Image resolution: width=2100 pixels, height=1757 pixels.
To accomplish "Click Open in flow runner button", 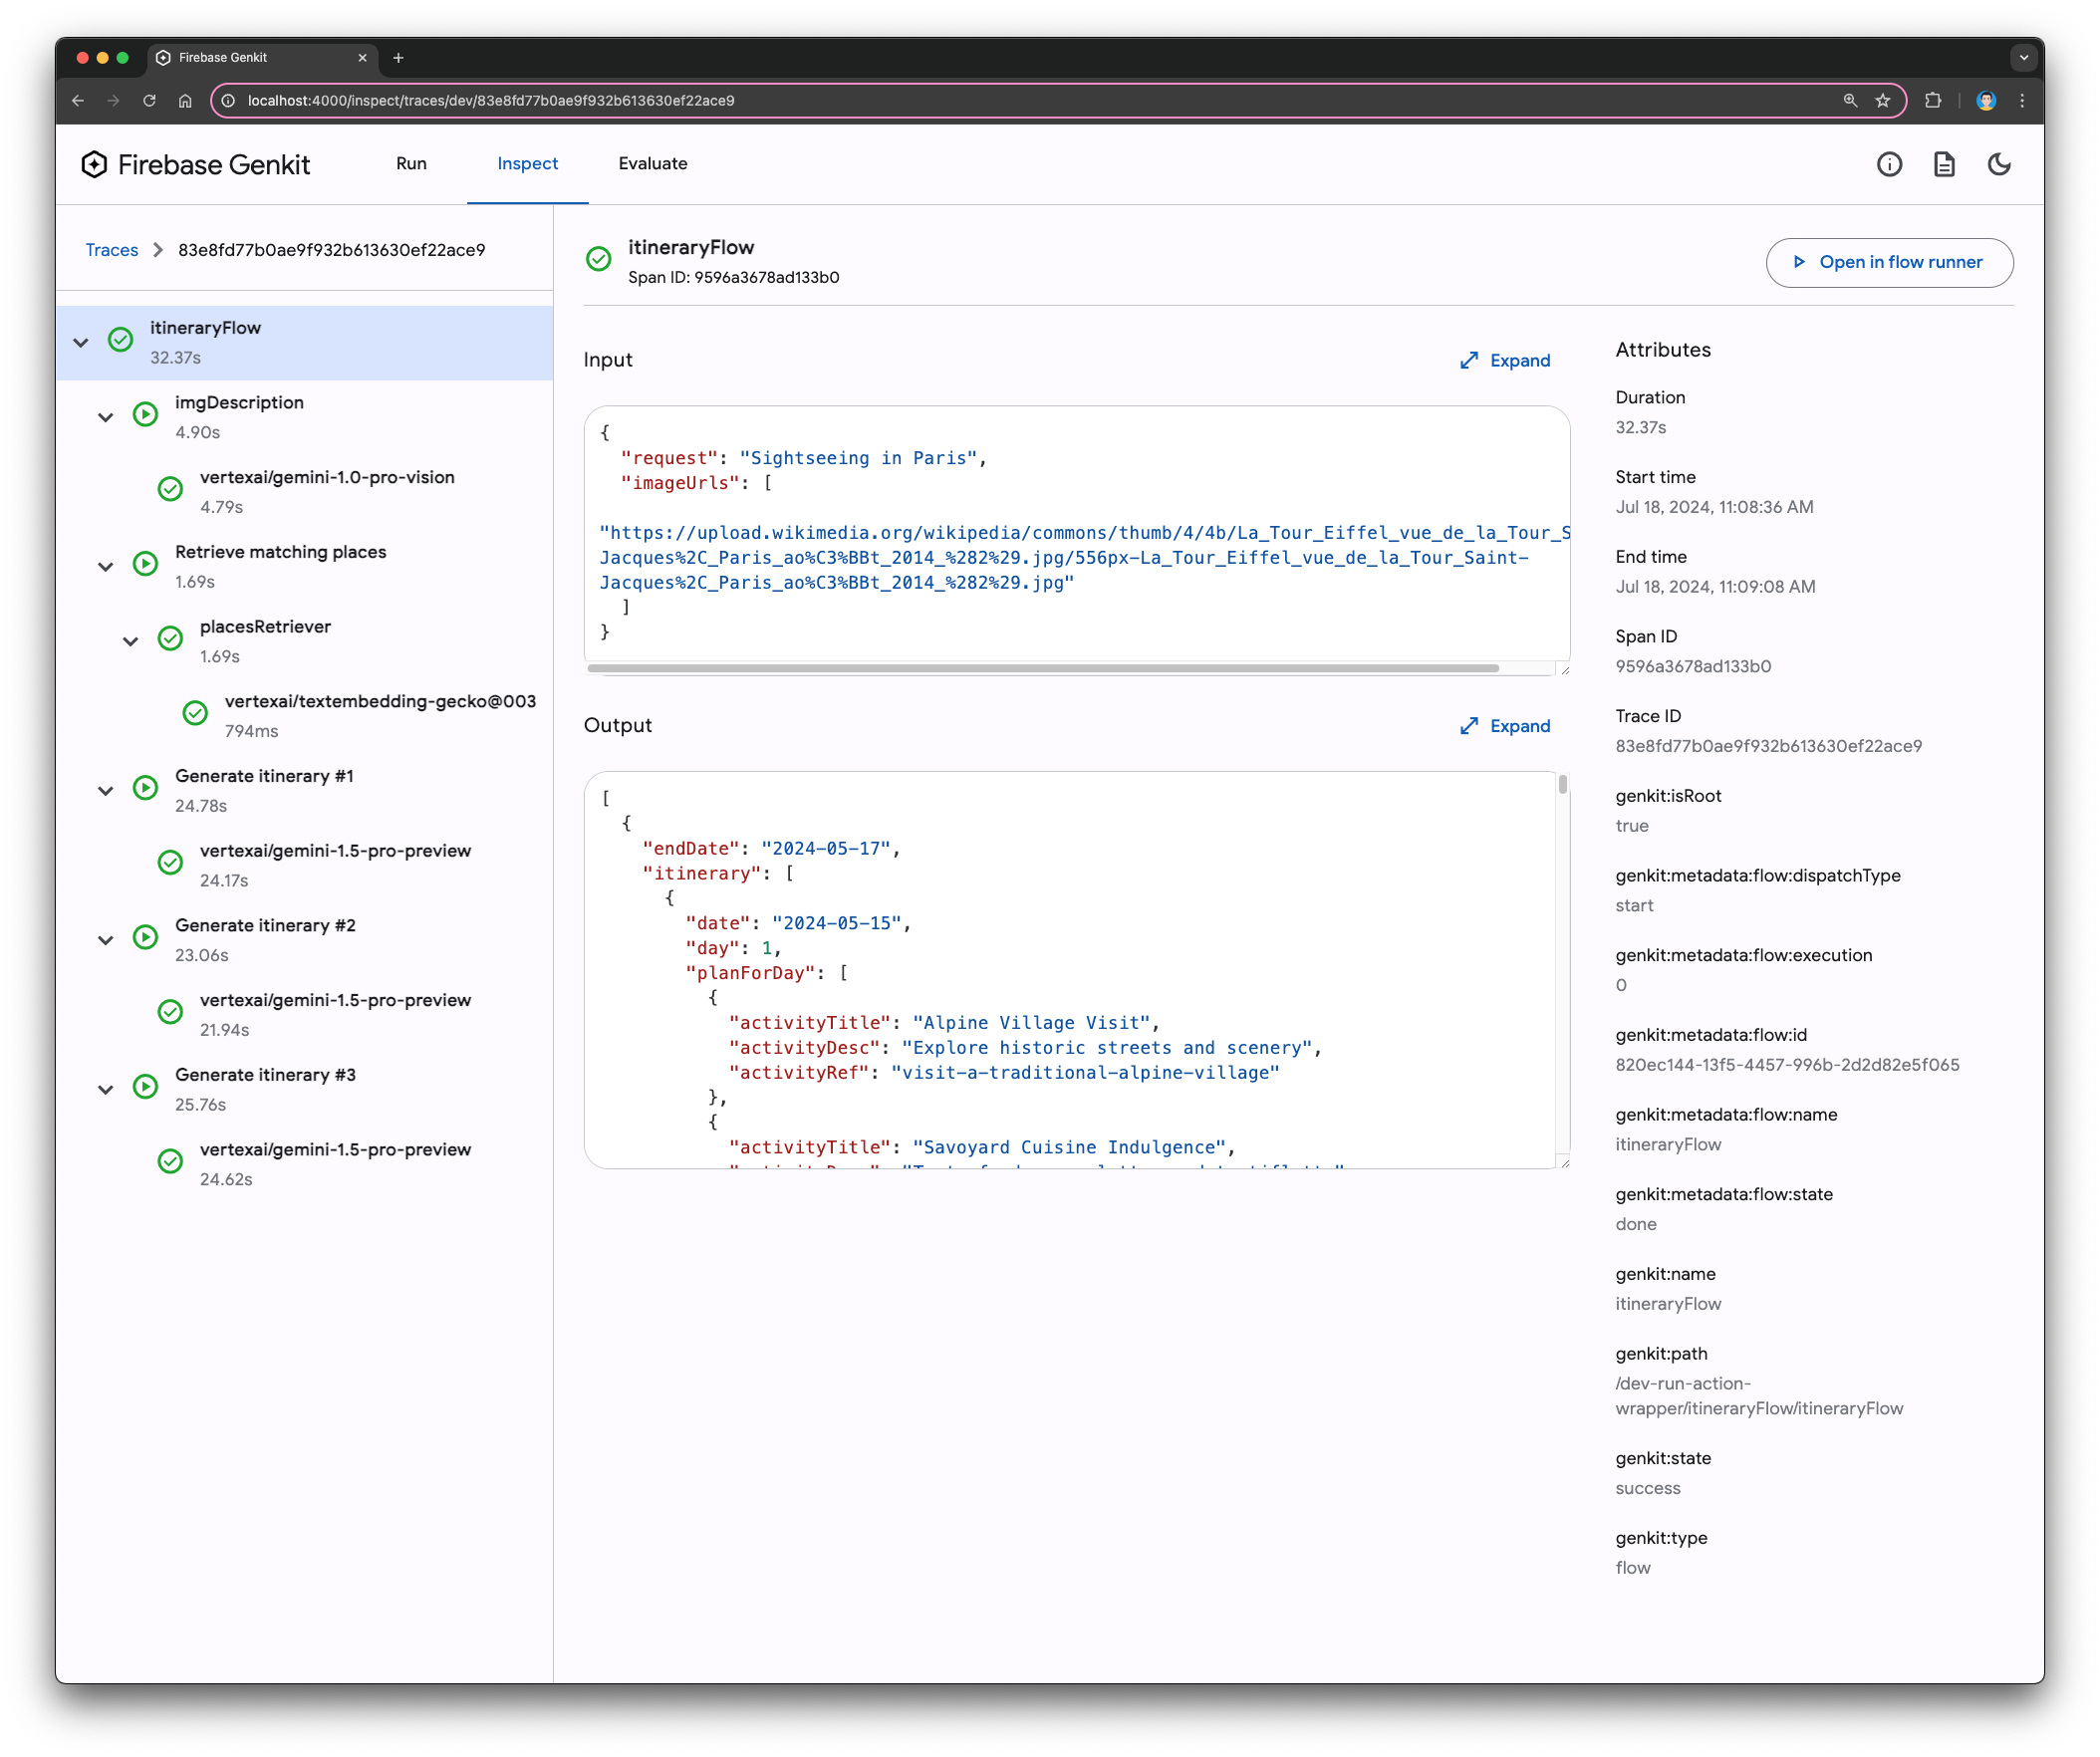I will tap(1889, 262).
